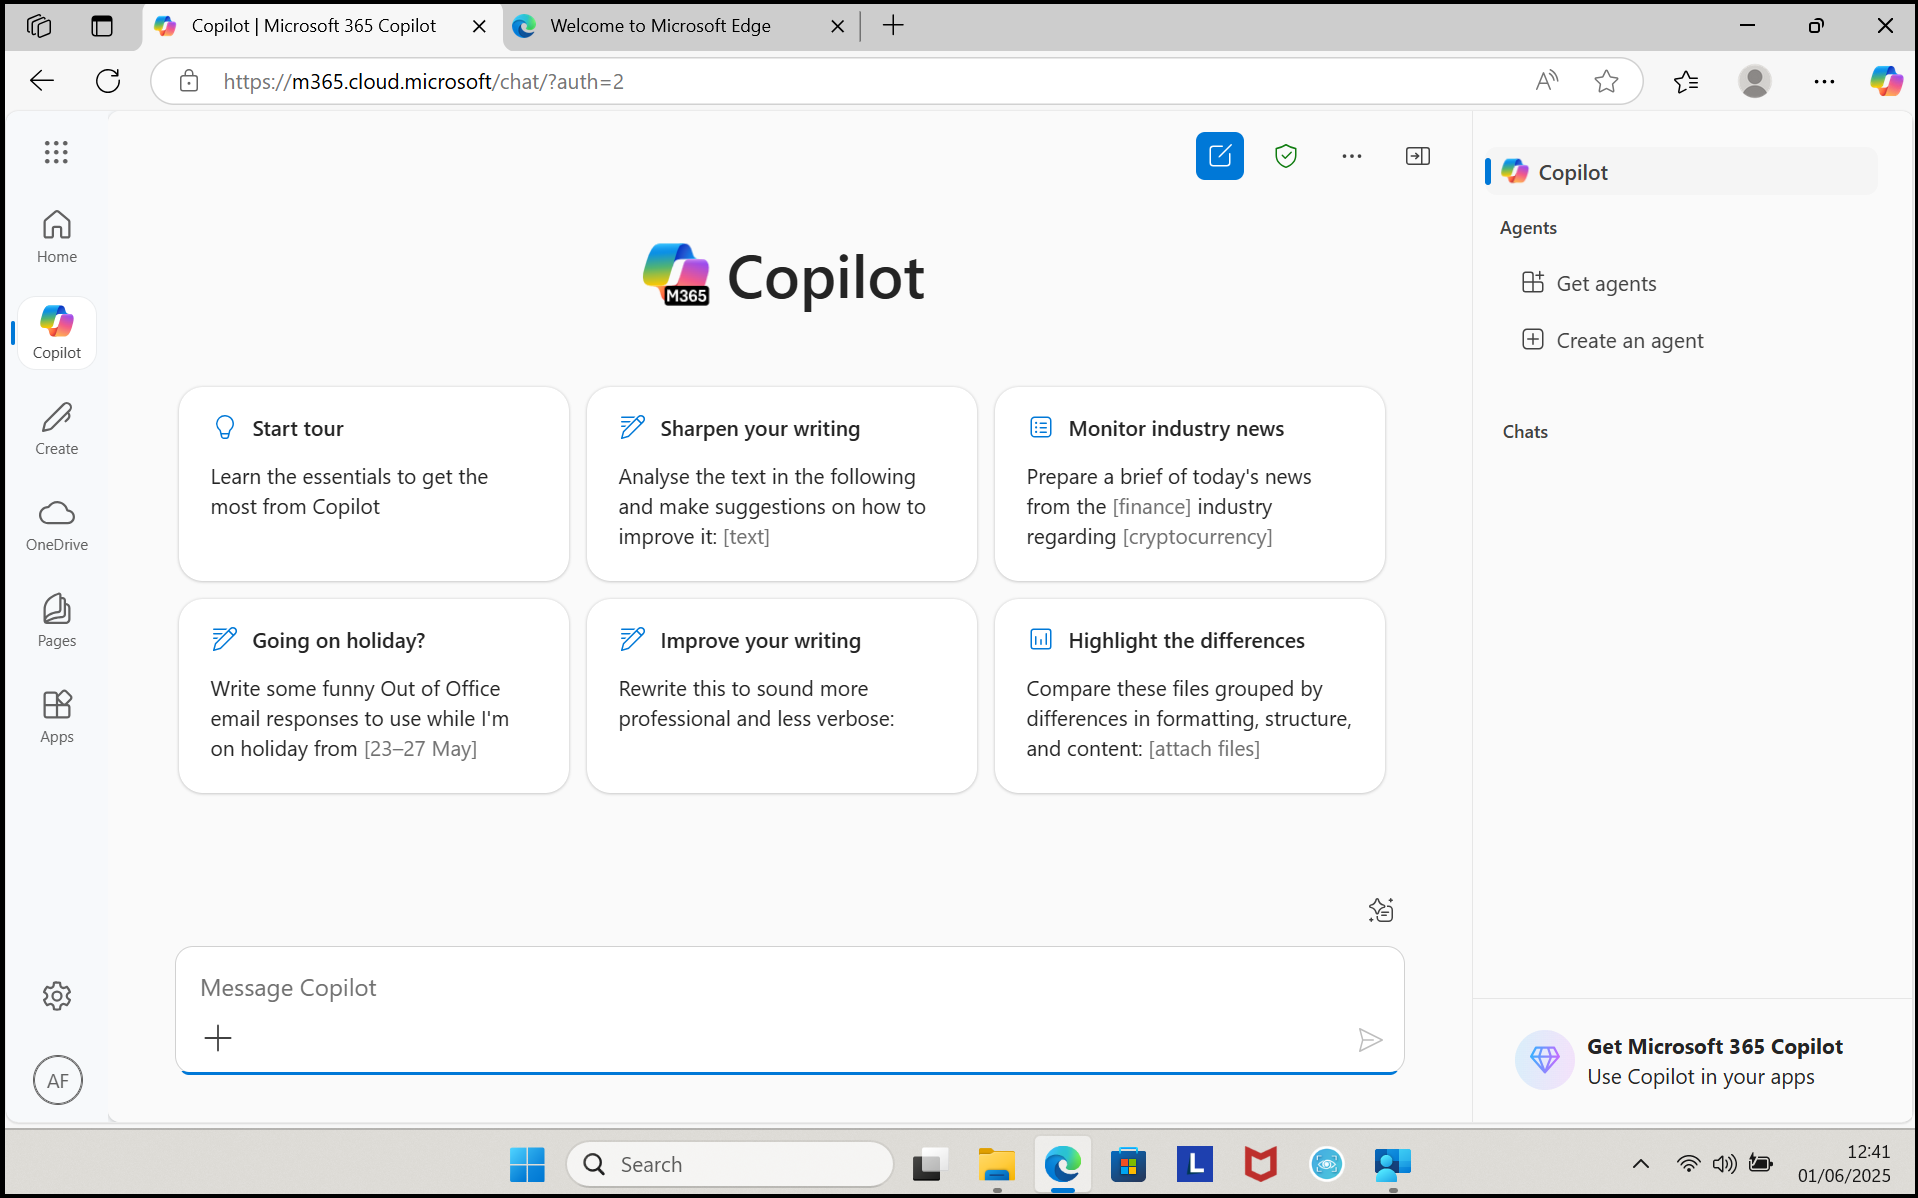Open the plus attachment menu in message box

pos(218,1038)
